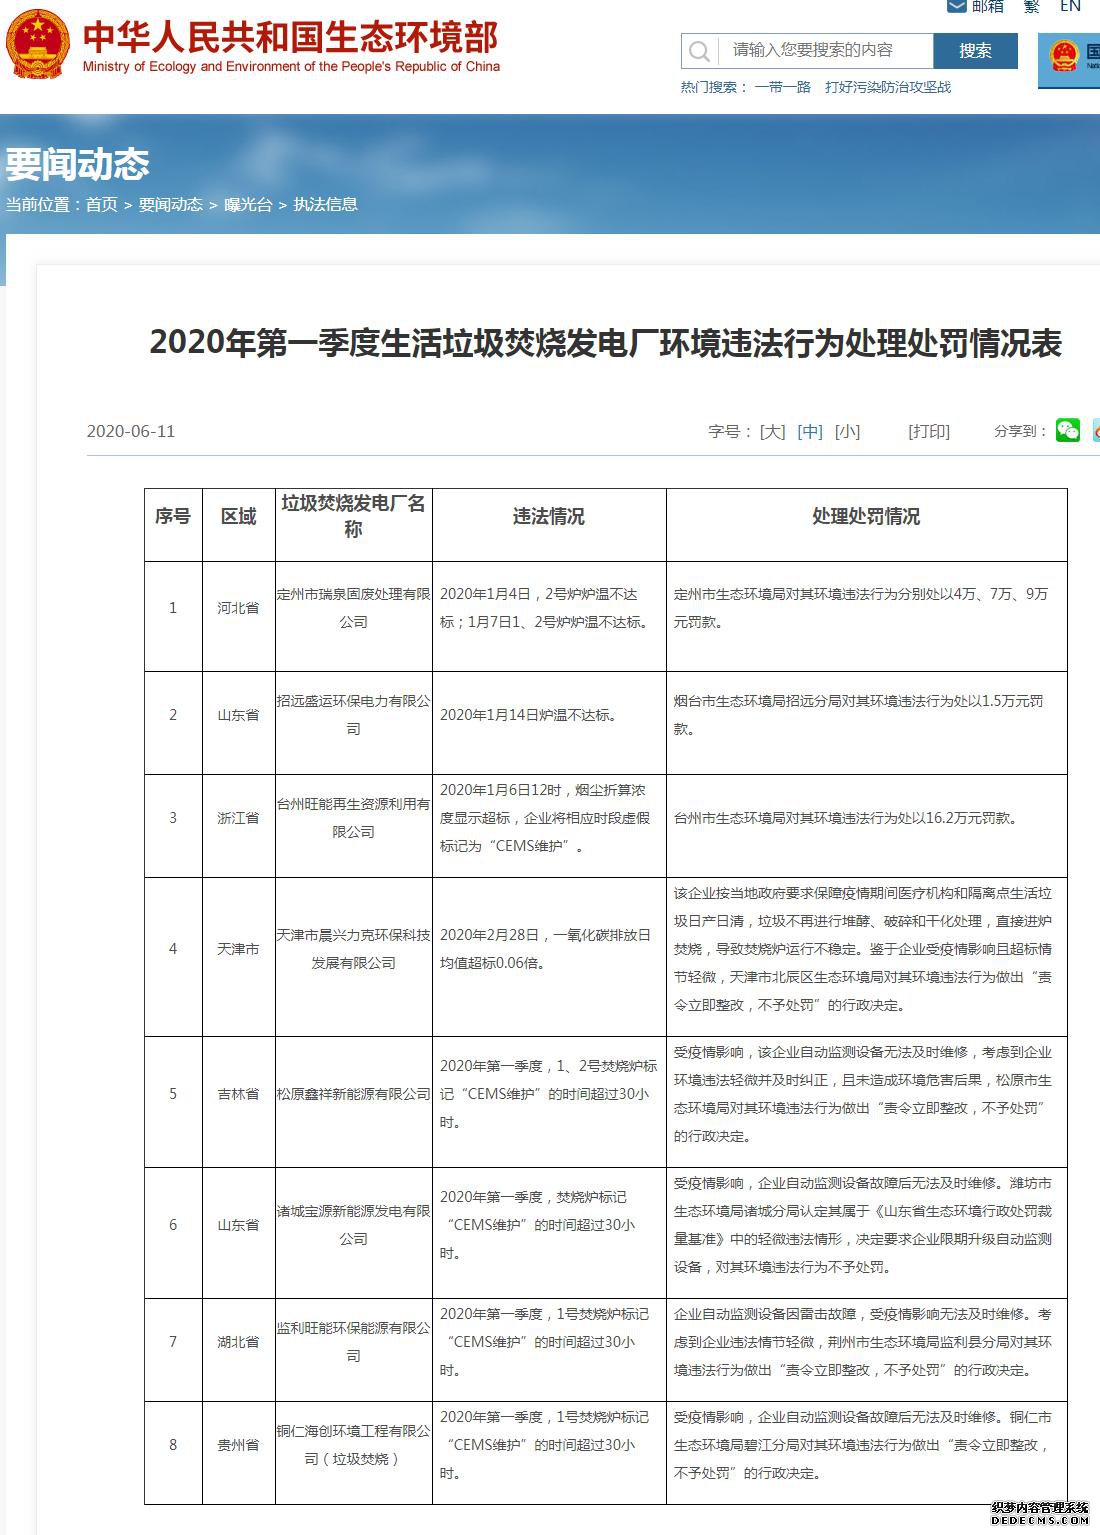Screen dimensions: 1100x1535
Task: Open the government banner thumbnail beside the search button
Action: pyautogui.click(x=1069, y=60)
